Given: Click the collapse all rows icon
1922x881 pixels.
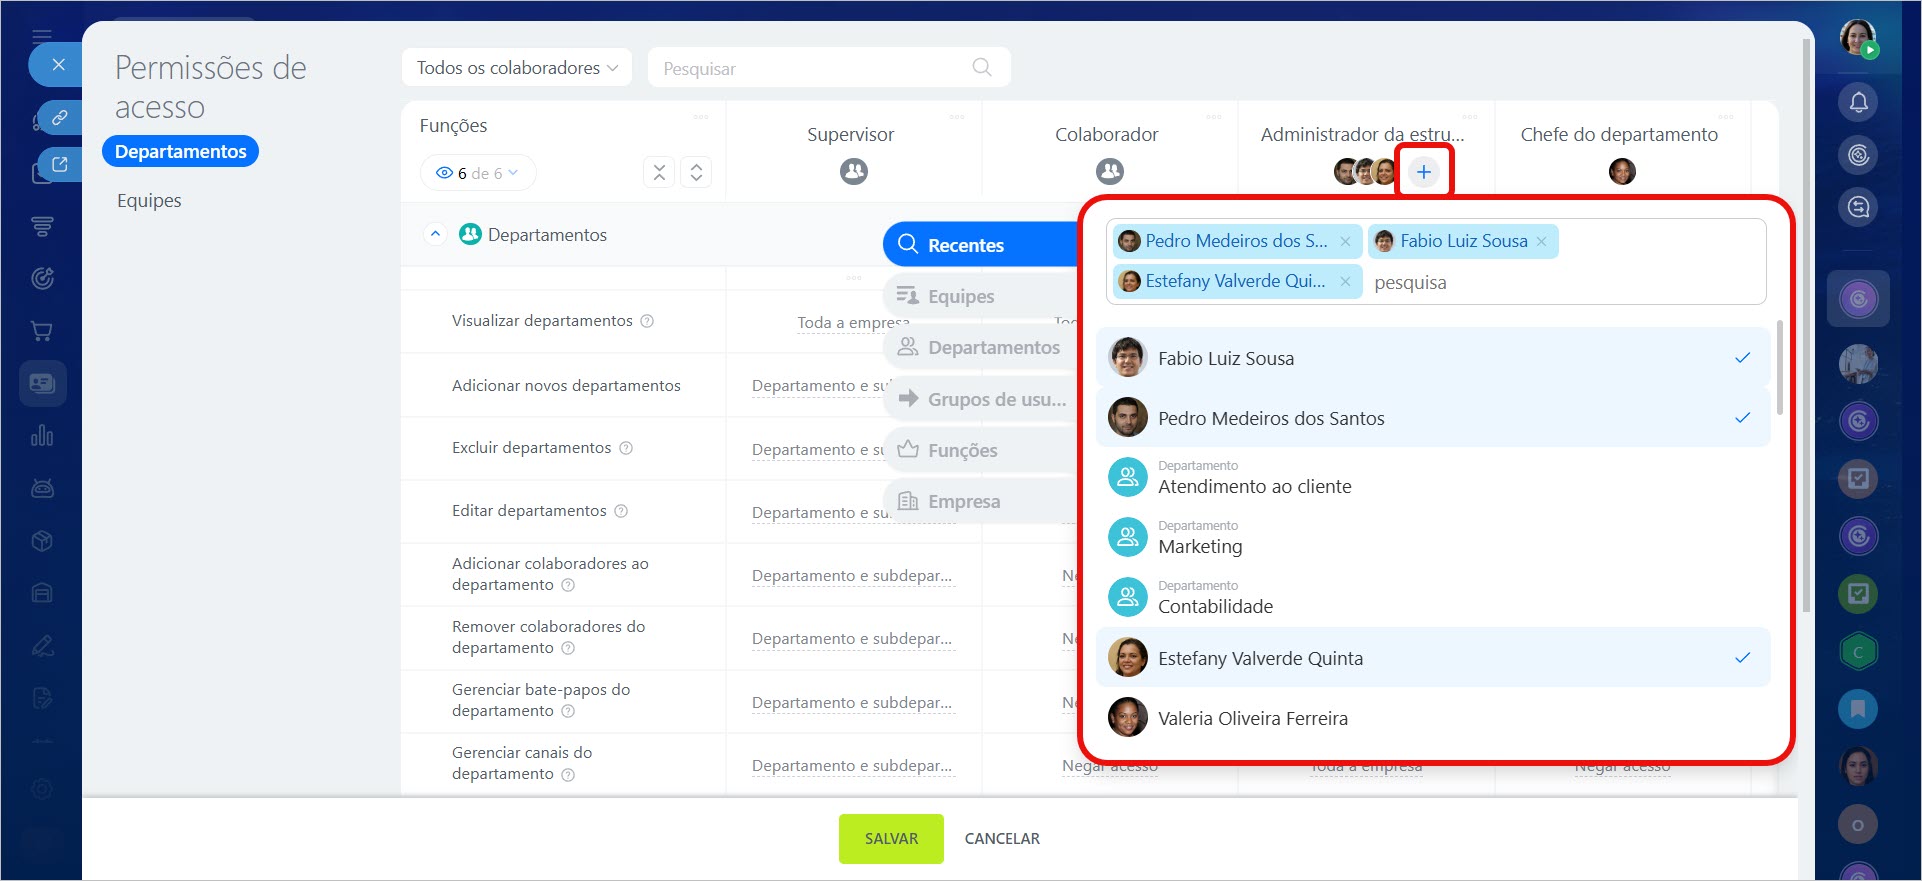Looking at the screenshot, I should click(659, 173).
